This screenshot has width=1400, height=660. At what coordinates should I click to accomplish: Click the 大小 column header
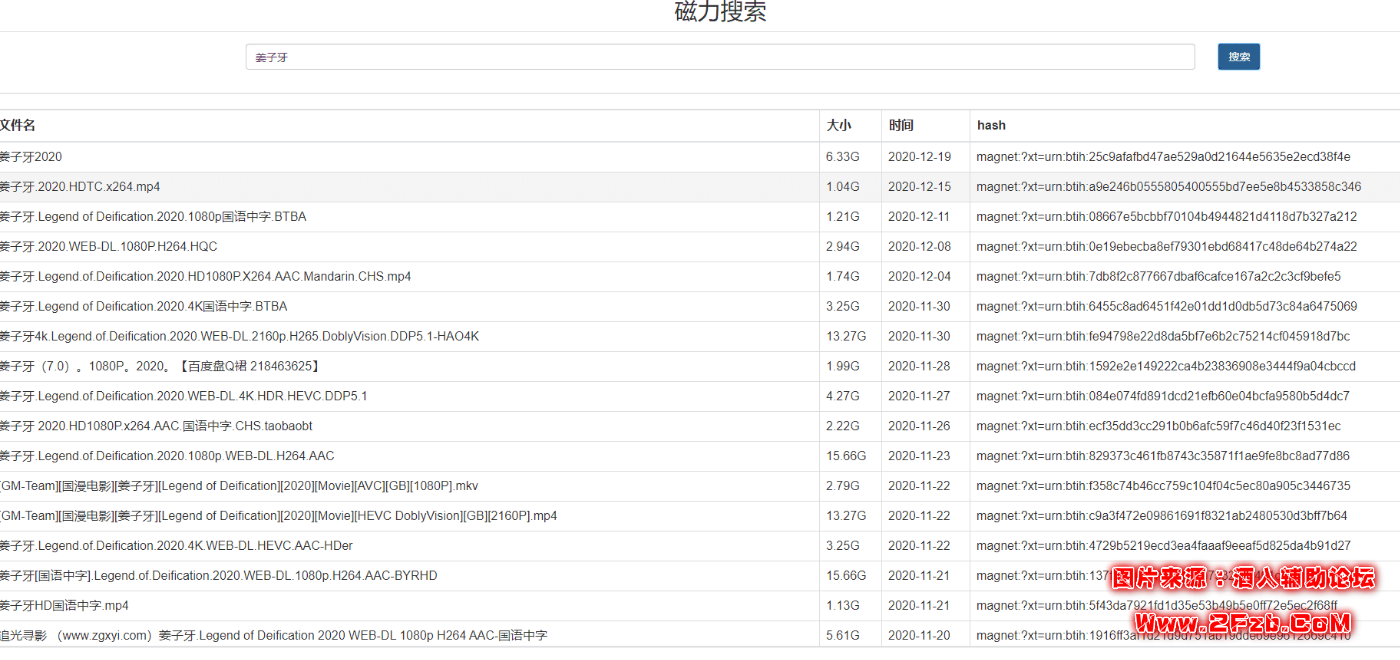click(838, 125)
